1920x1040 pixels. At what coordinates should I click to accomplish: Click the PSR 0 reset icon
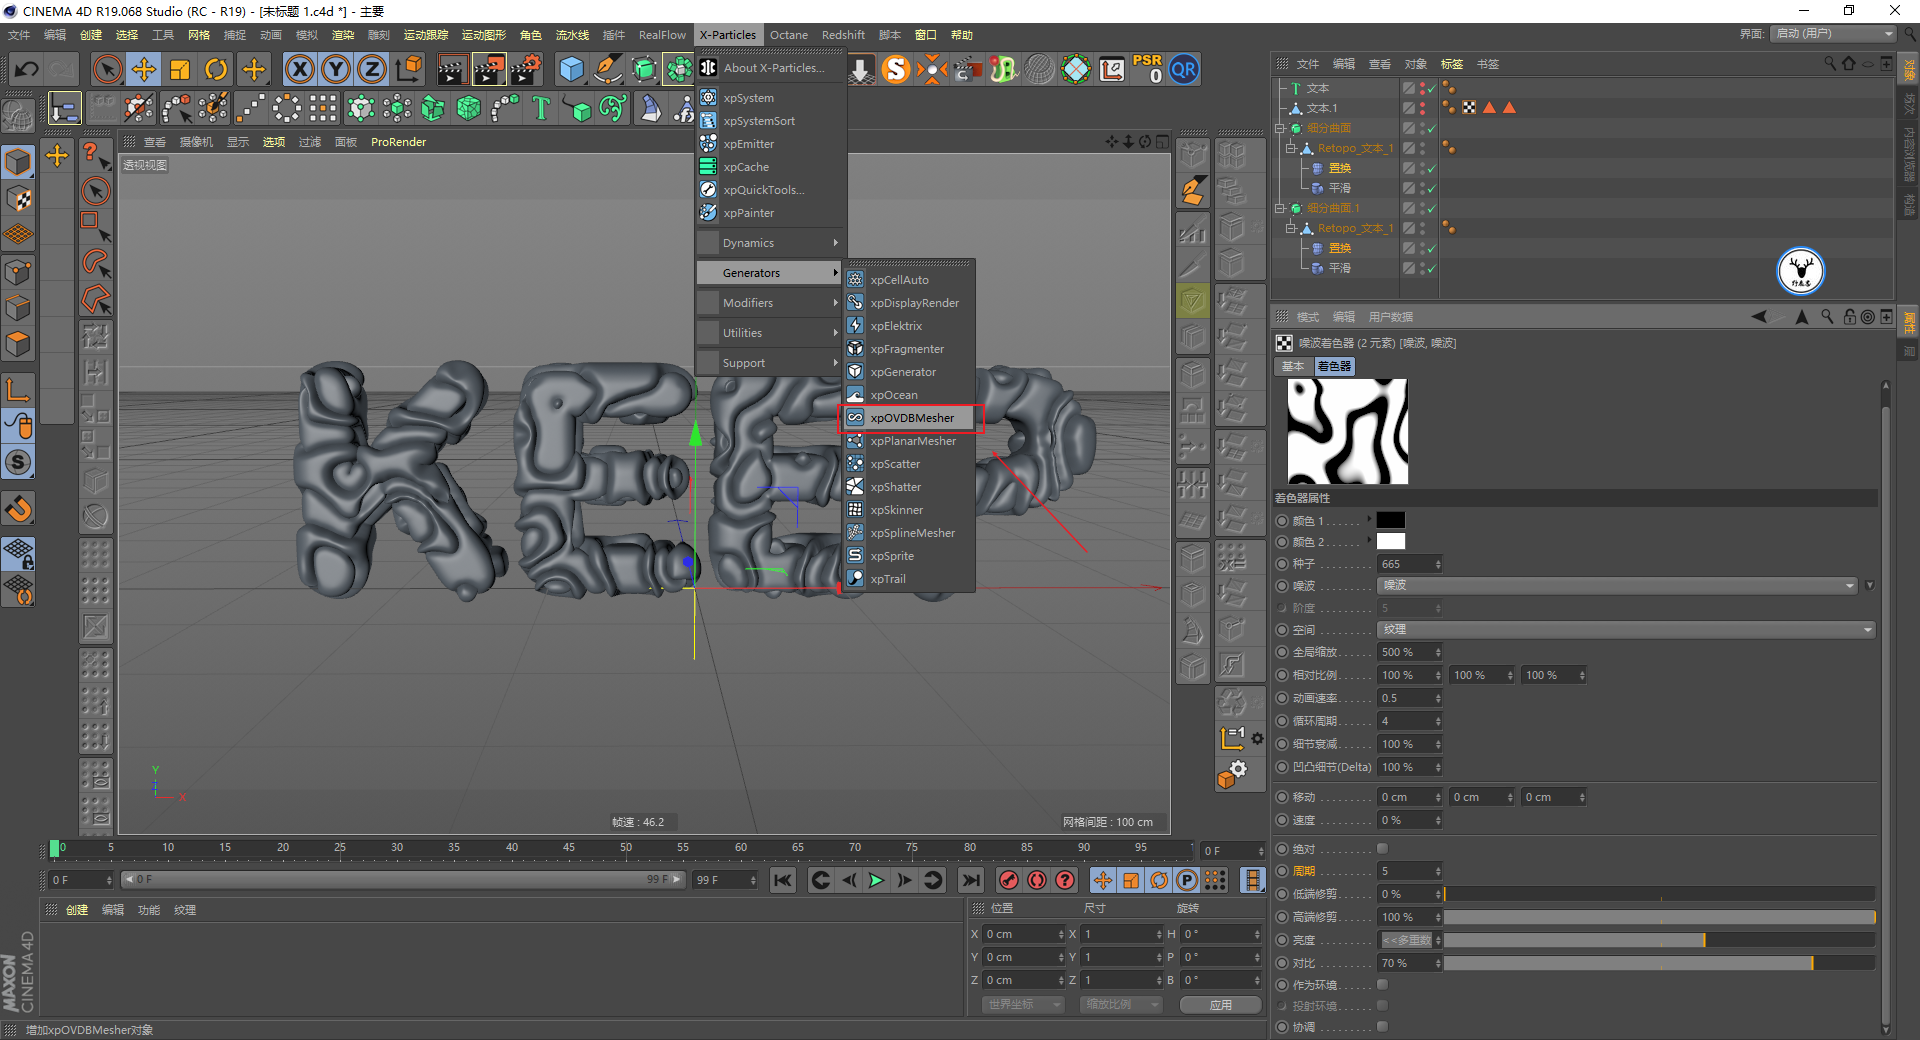coord(1147,69)
